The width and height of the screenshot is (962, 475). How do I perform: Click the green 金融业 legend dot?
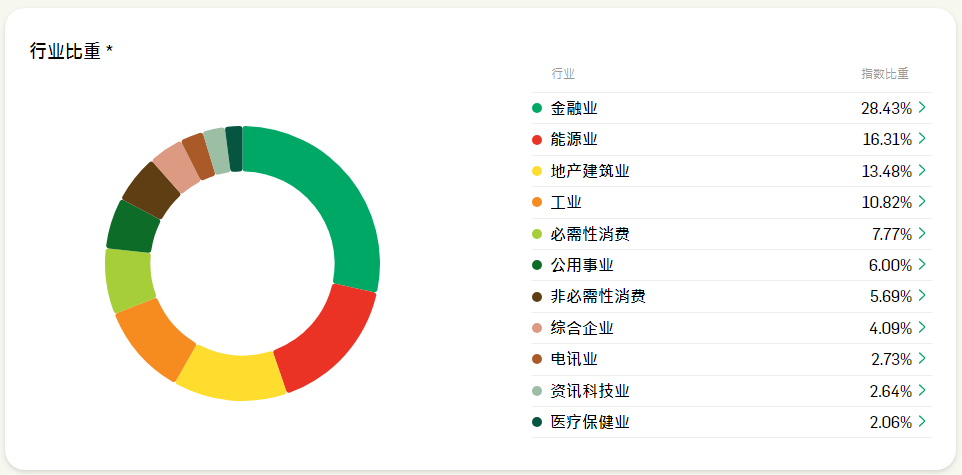(x=537, y=108)
